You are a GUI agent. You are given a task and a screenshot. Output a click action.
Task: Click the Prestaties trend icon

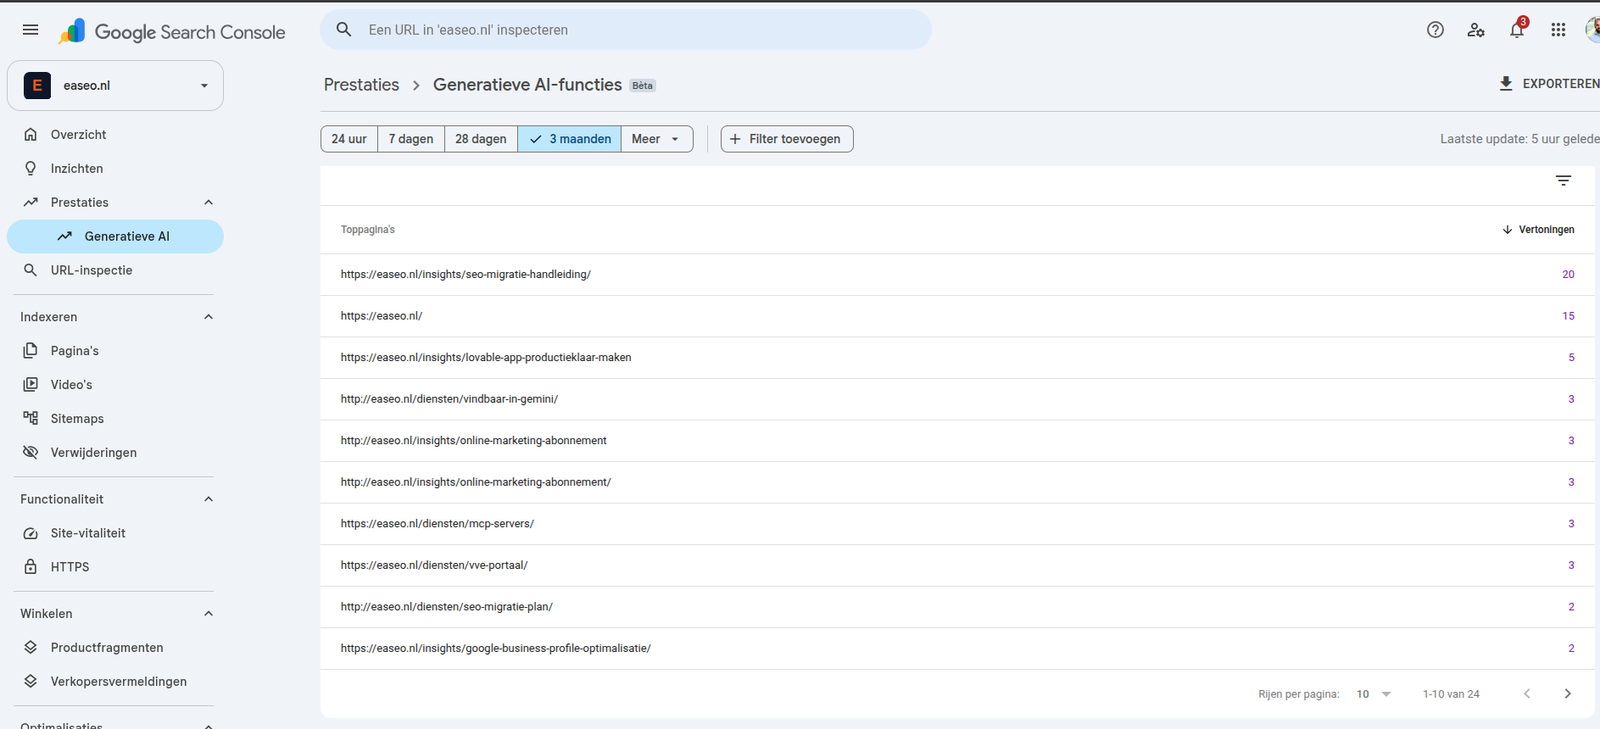(31, 202)
